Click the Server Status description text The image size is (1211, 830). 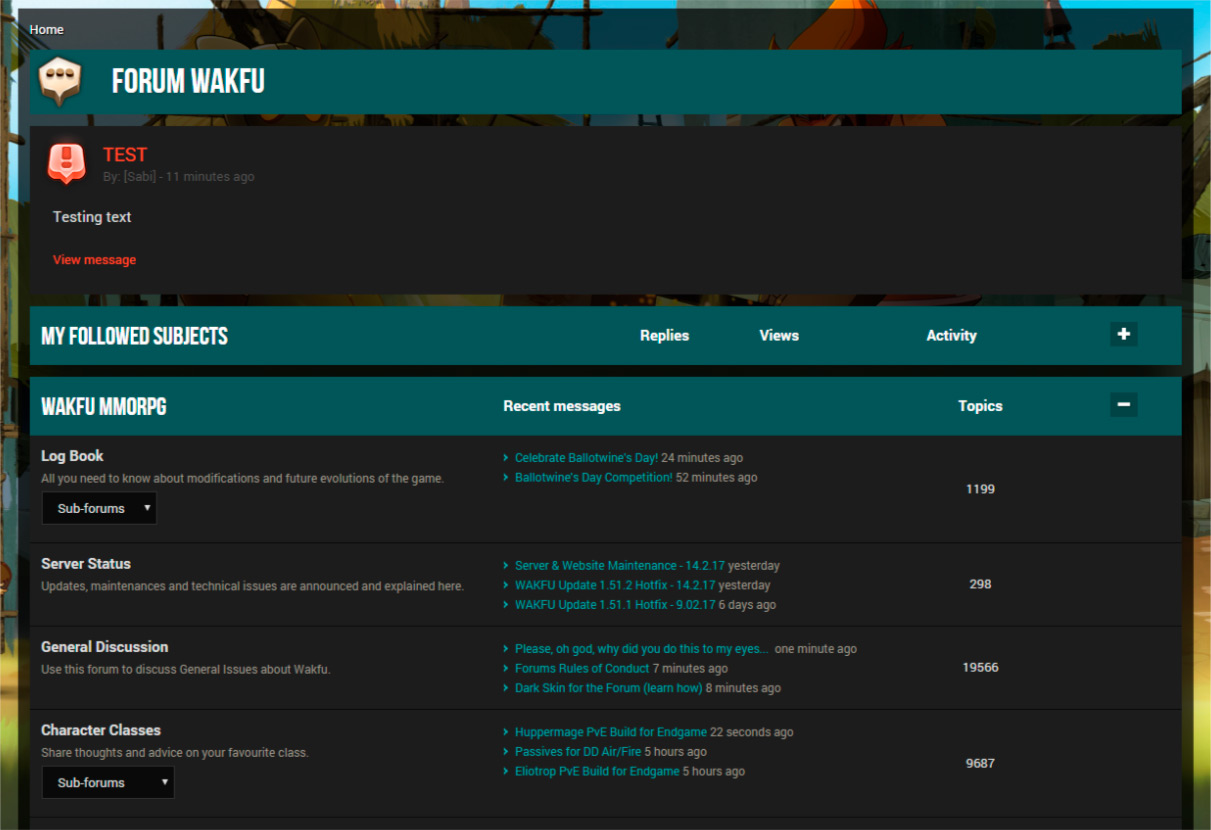coord(252,586)
